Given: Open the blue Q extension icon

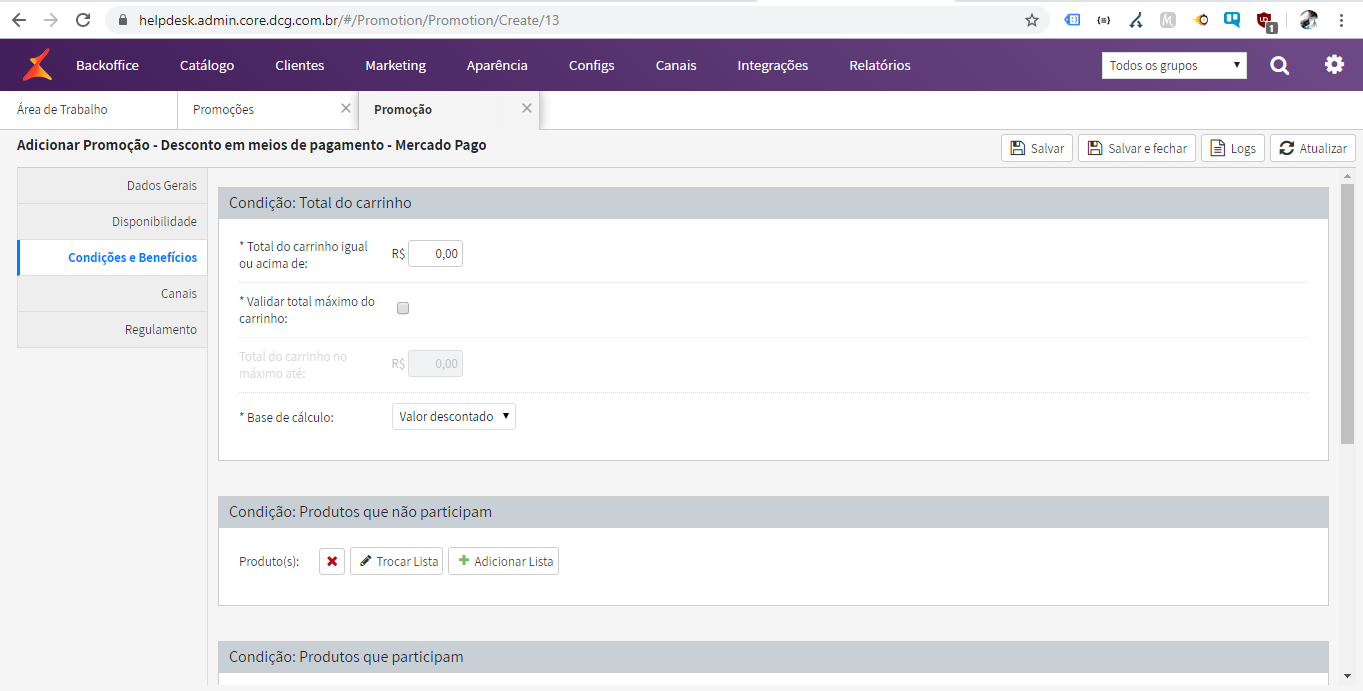Looking at the screenshot, I should tap(1232, 20).
